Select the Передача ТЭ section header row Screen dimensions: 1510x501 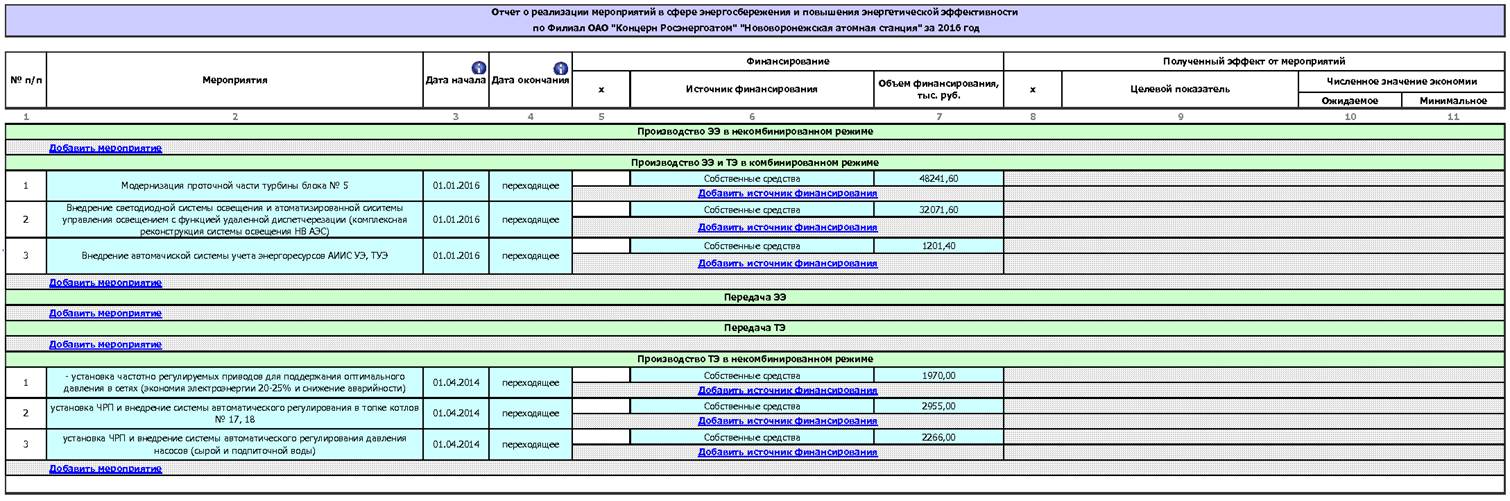[755, 328]
